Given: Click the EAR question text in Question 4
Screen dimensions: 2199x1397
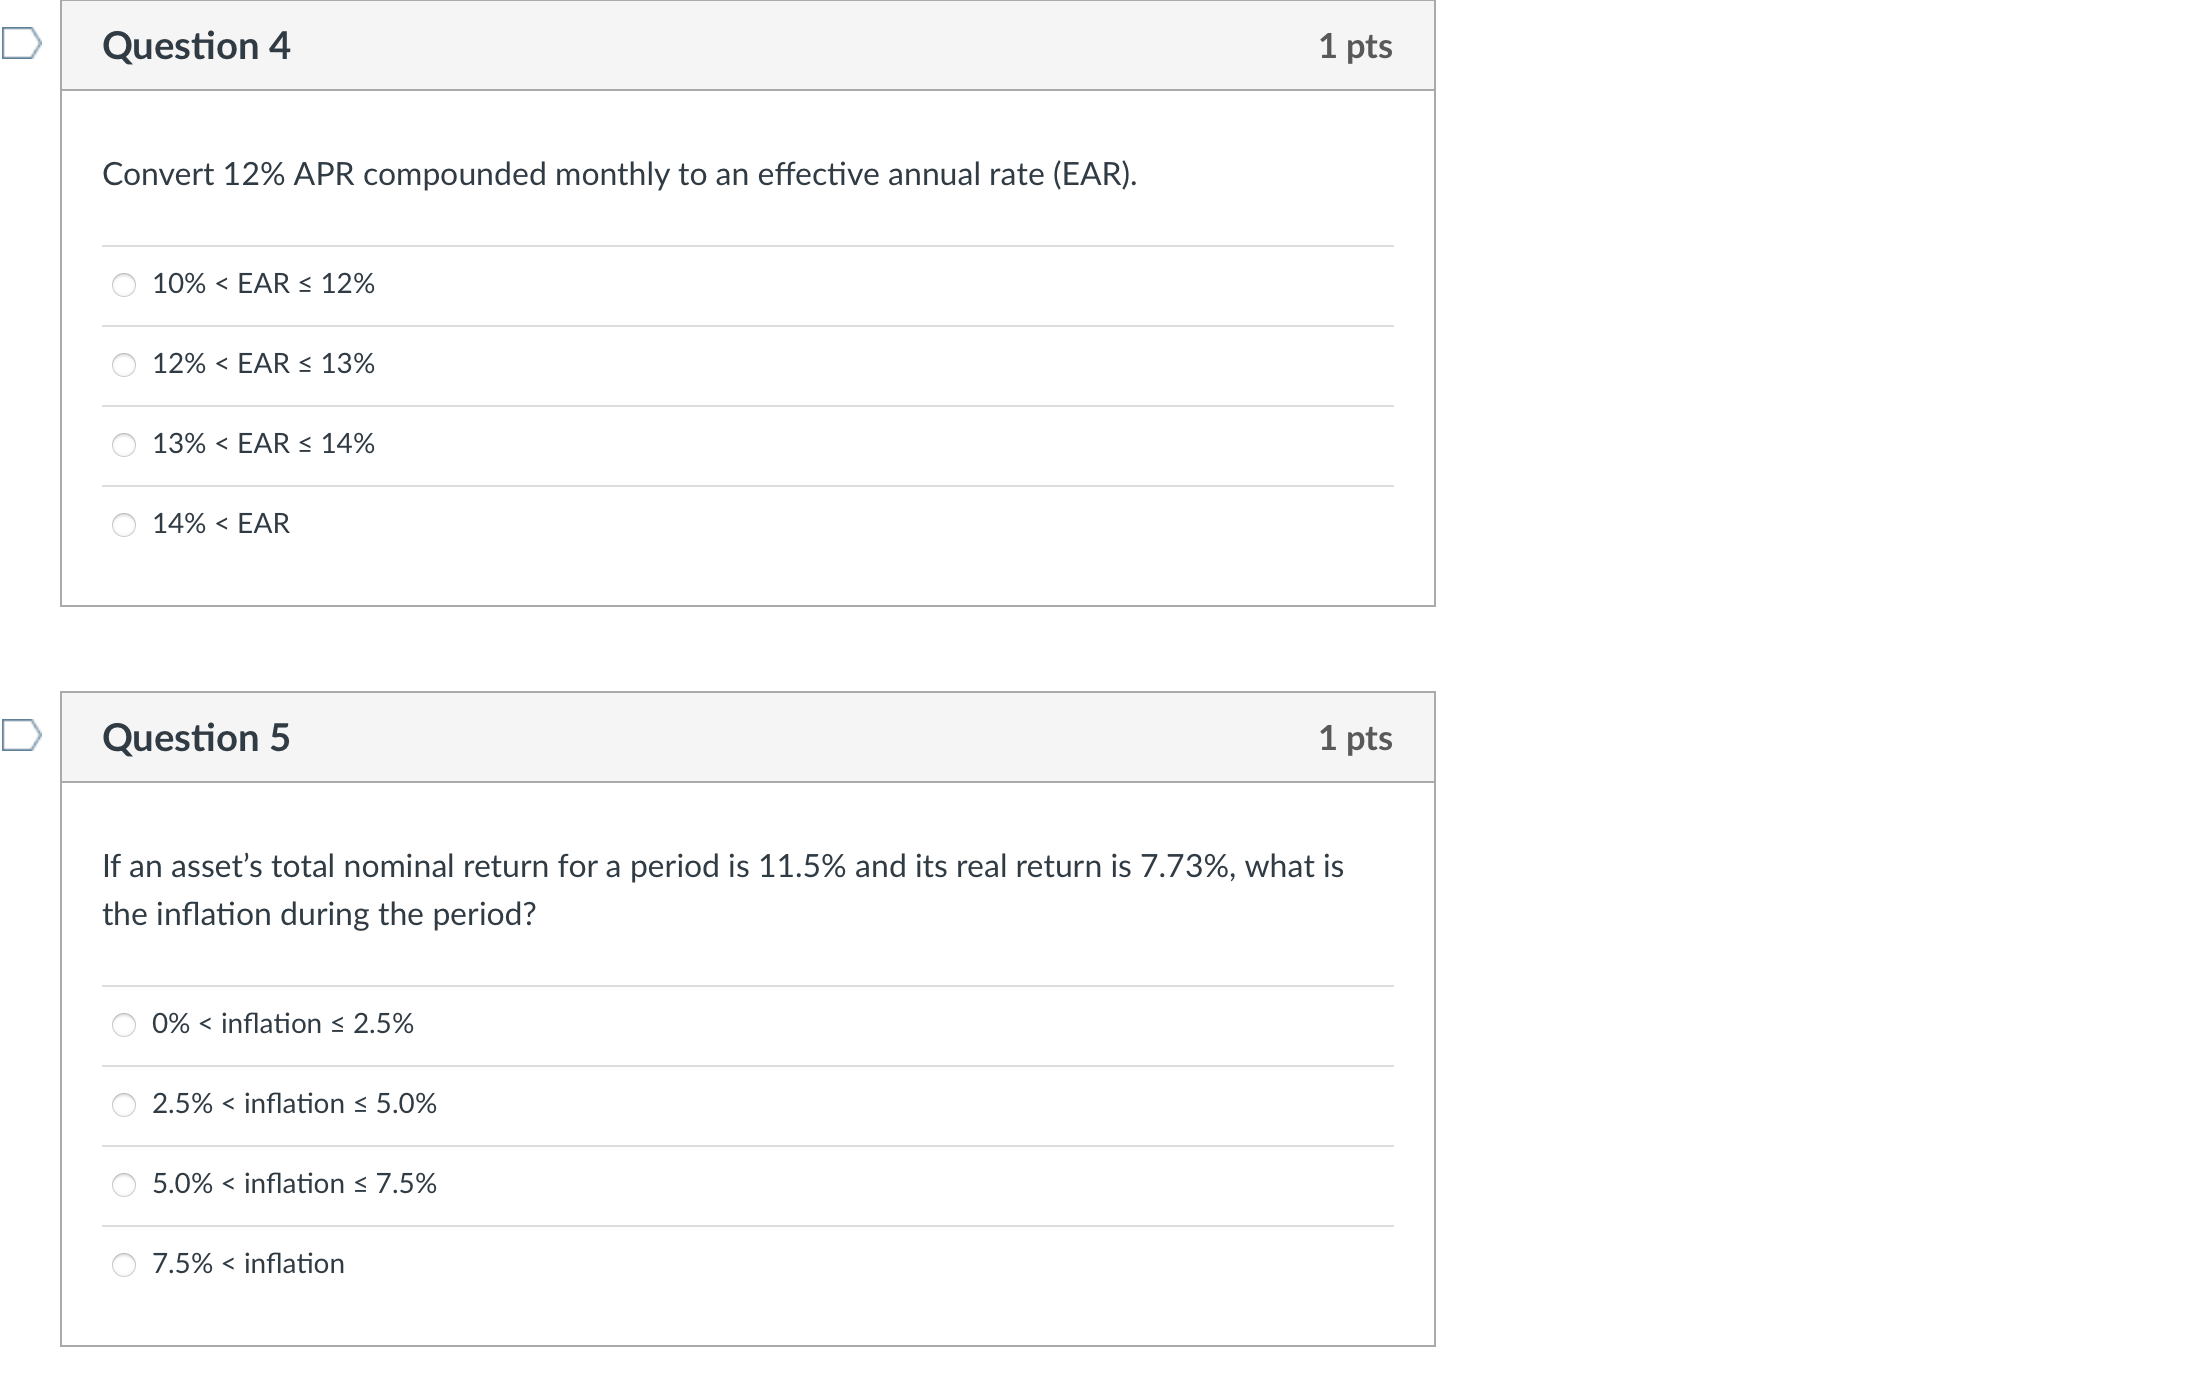Looking at the screenshot, I should [619, 174].
